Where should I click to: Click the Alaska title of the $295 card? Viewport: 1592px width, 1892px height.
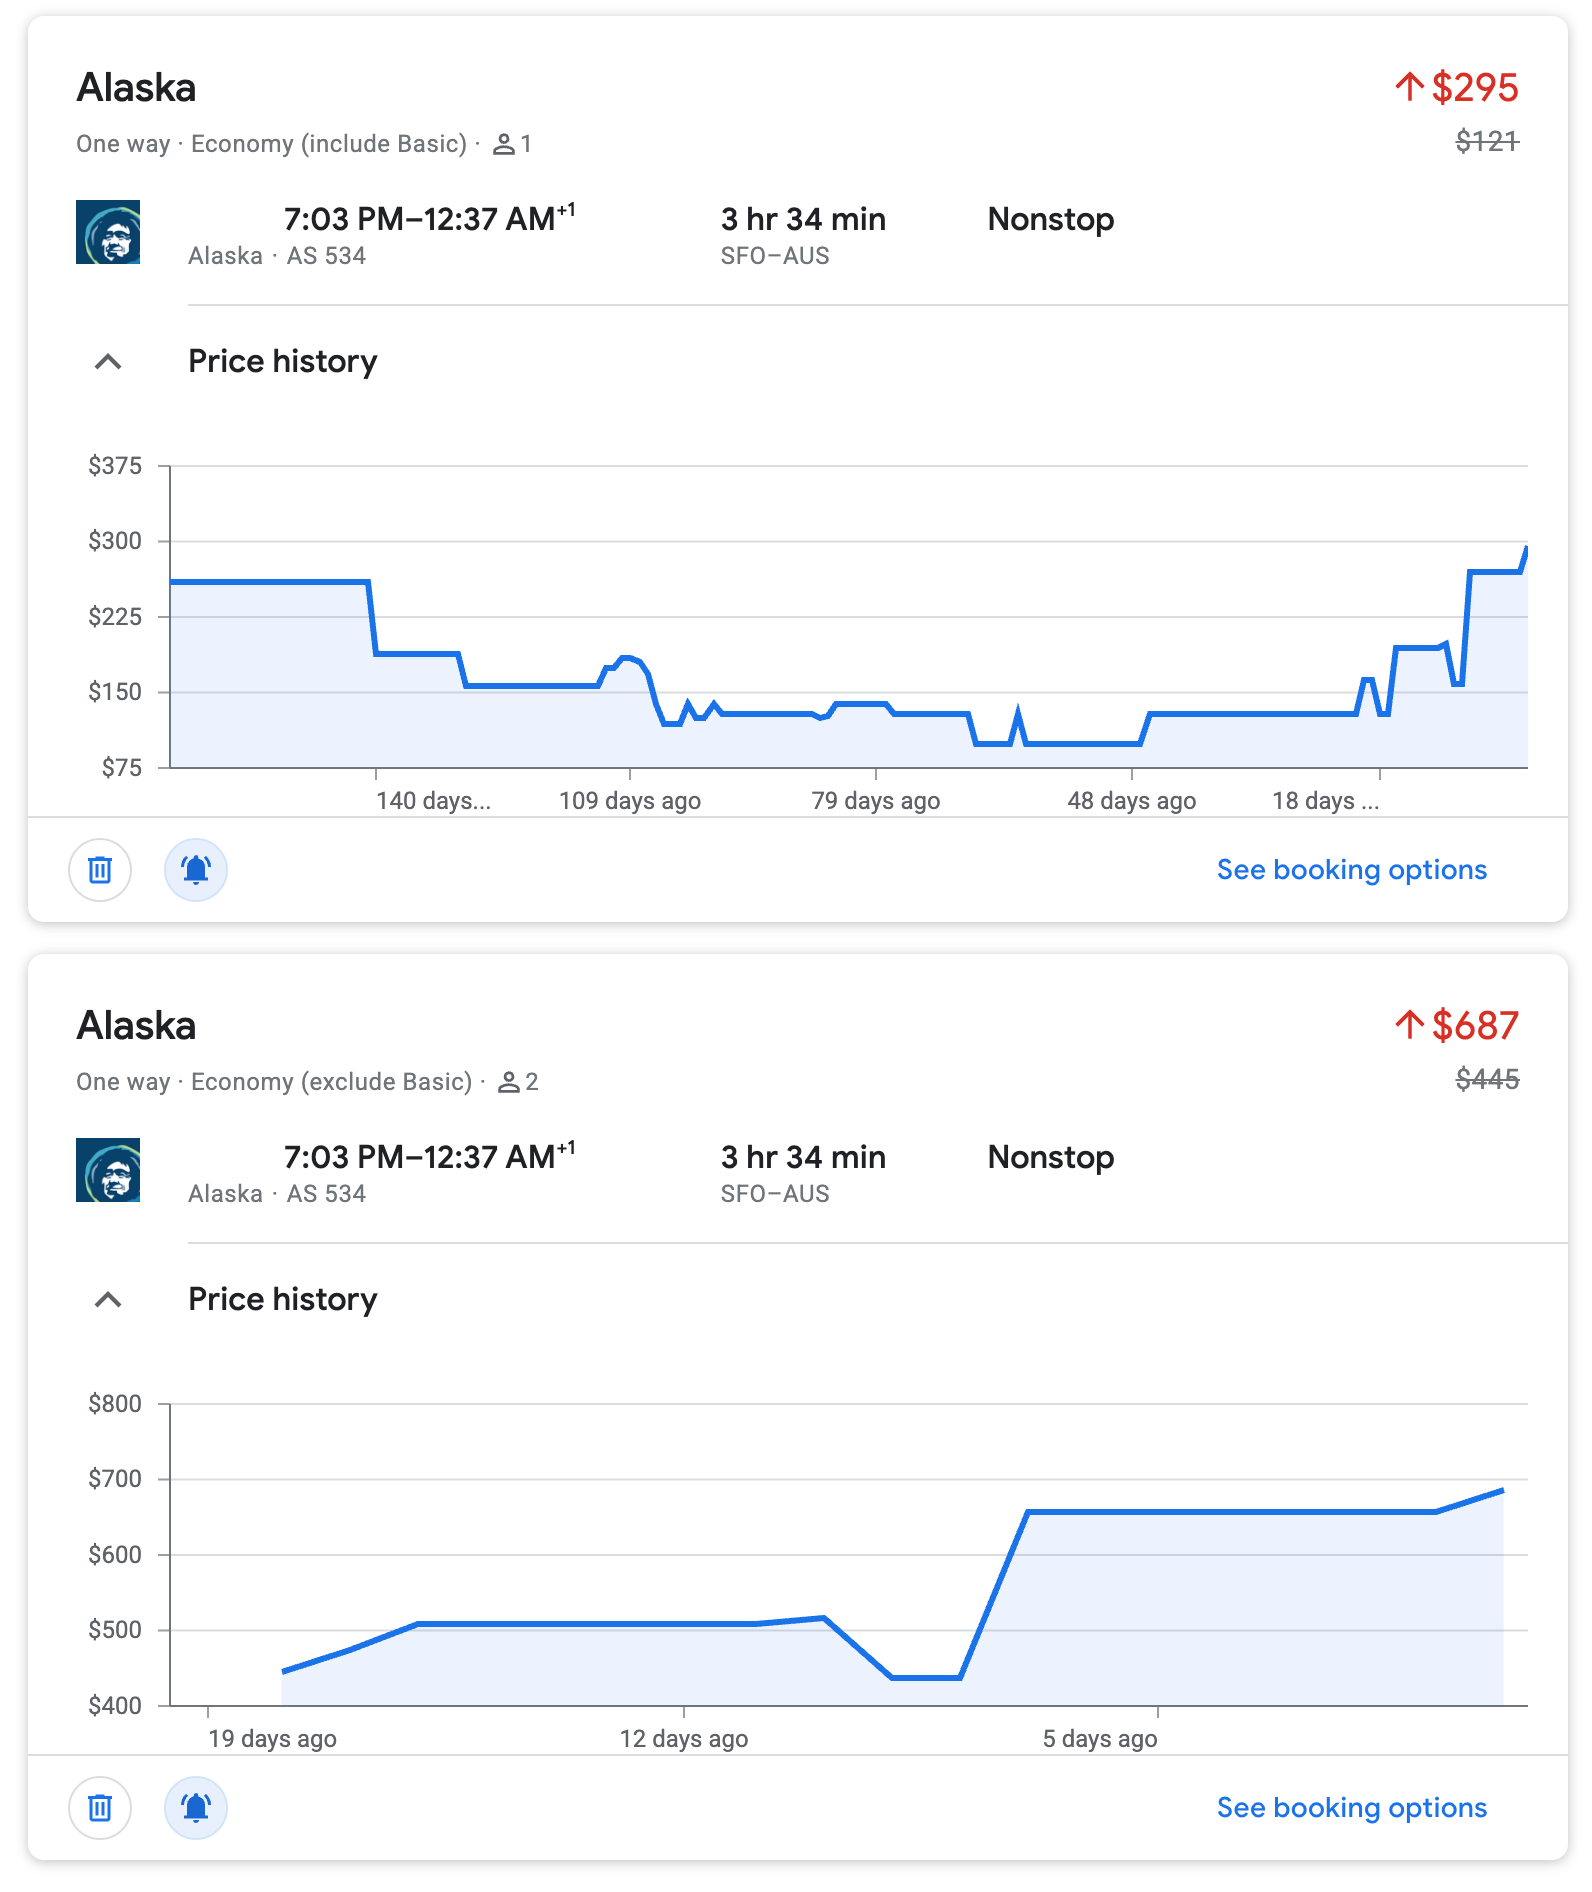point(136,88)
